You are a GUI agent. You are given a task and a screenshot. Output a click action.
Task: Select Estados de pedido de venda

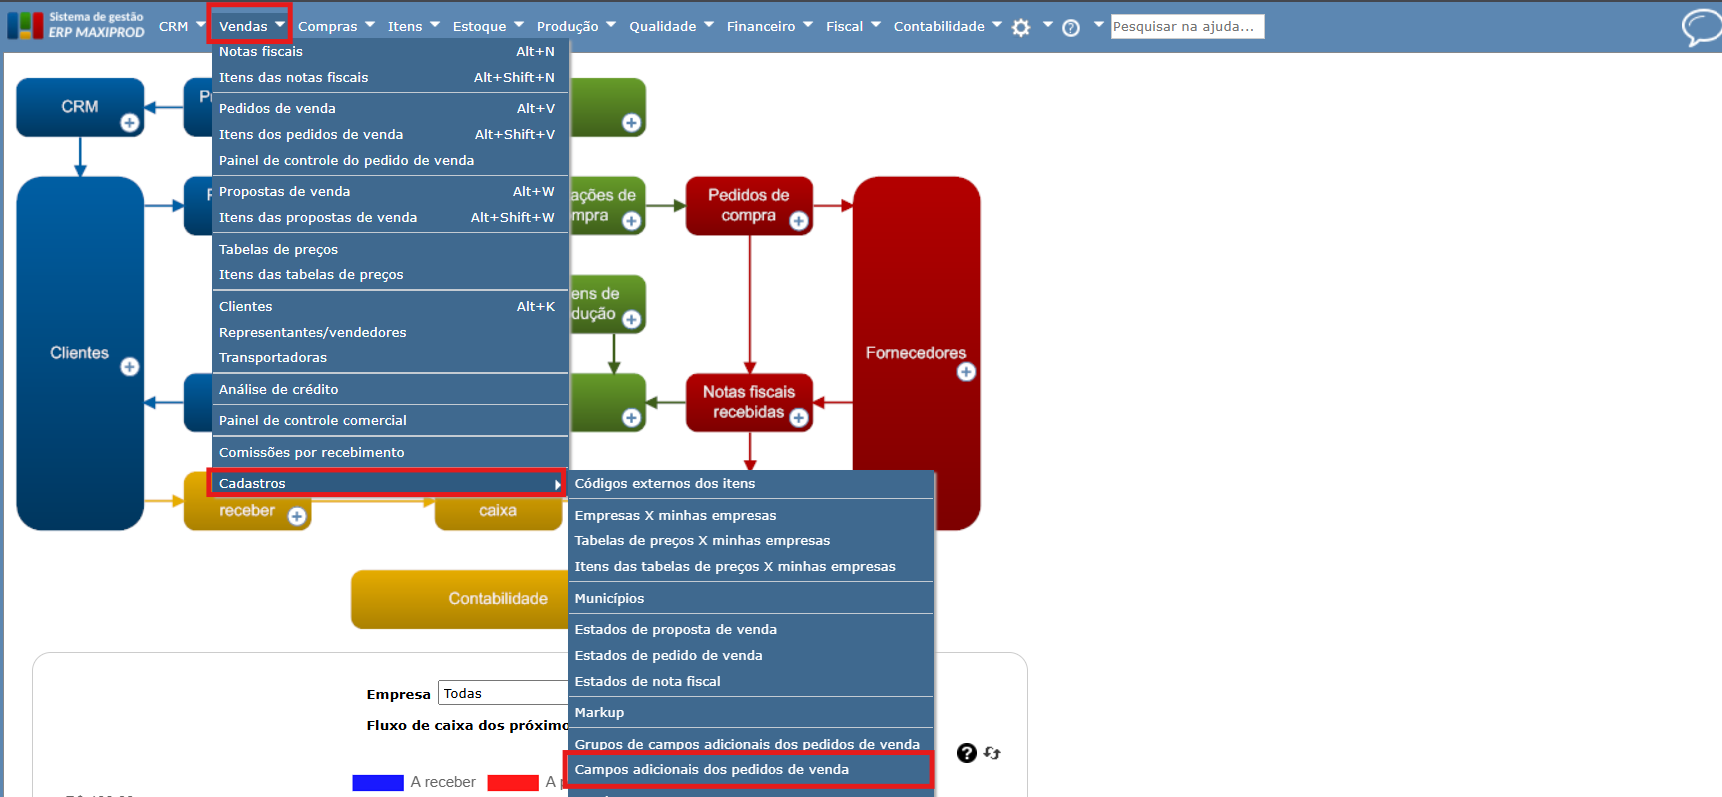tap(750, 655)
